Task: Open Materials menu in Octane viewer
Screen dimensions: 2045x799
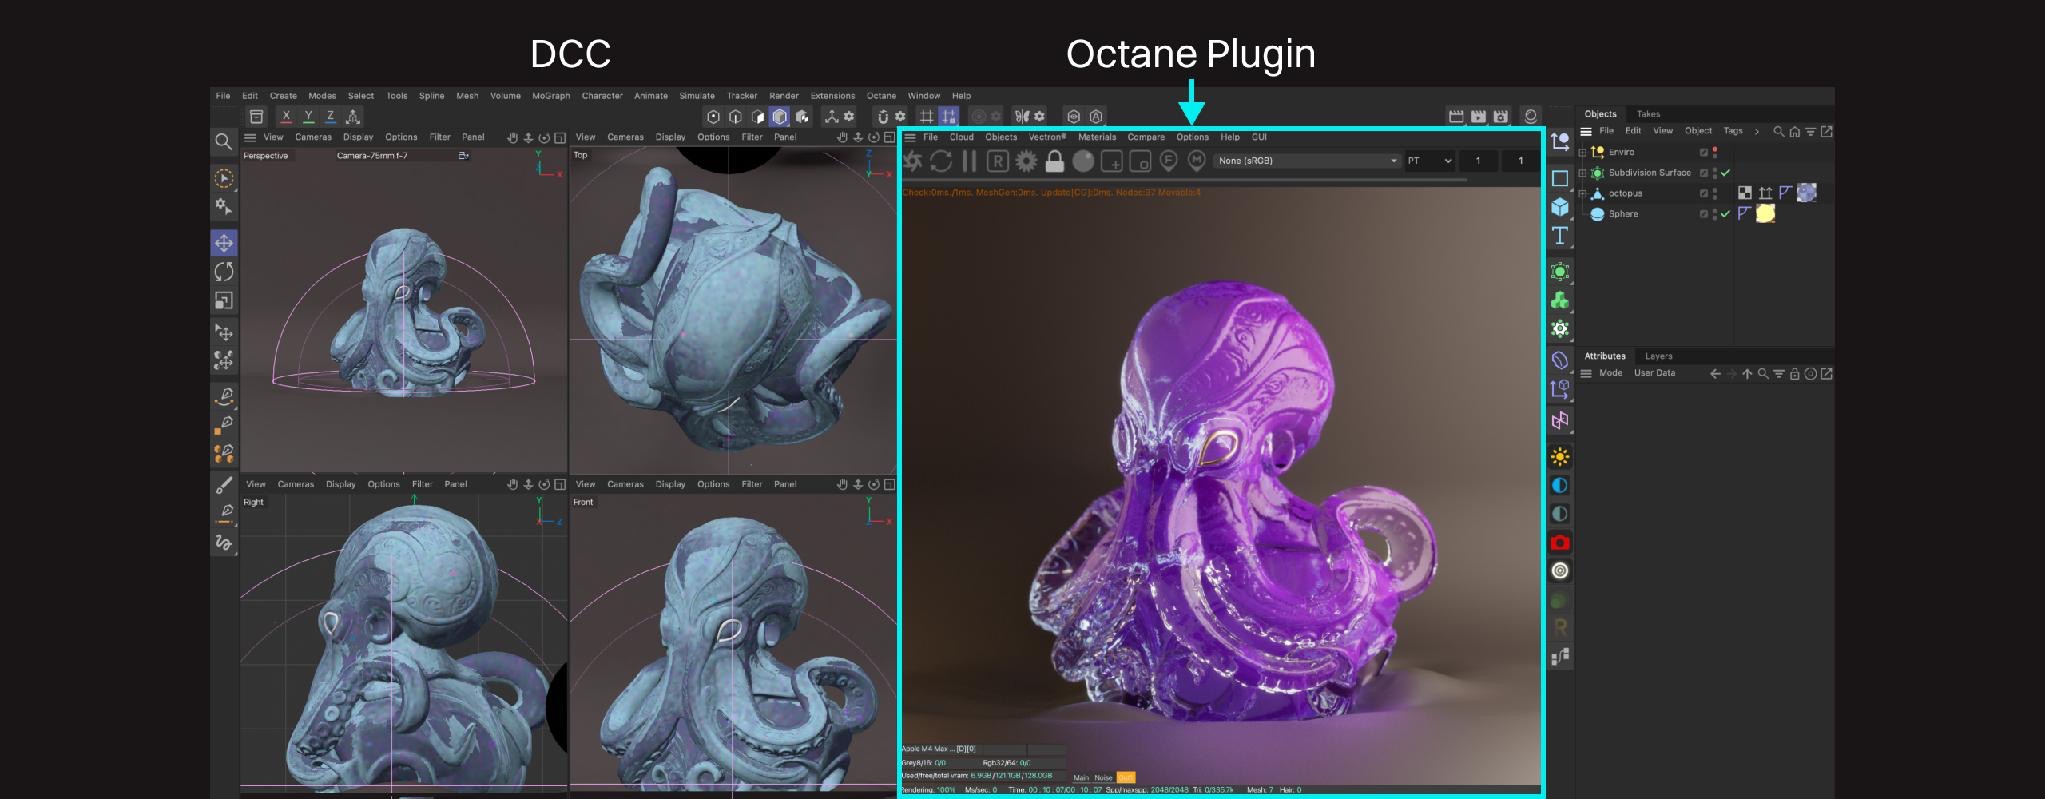Action: (x=1097, y=137)
